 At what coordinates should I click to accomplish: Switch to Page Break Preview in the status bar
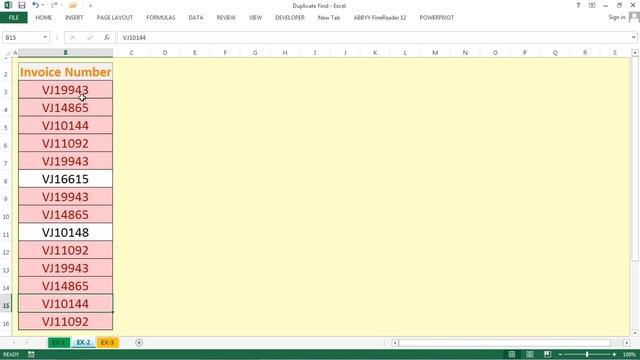pyautogui.click(x=547, y=354)
